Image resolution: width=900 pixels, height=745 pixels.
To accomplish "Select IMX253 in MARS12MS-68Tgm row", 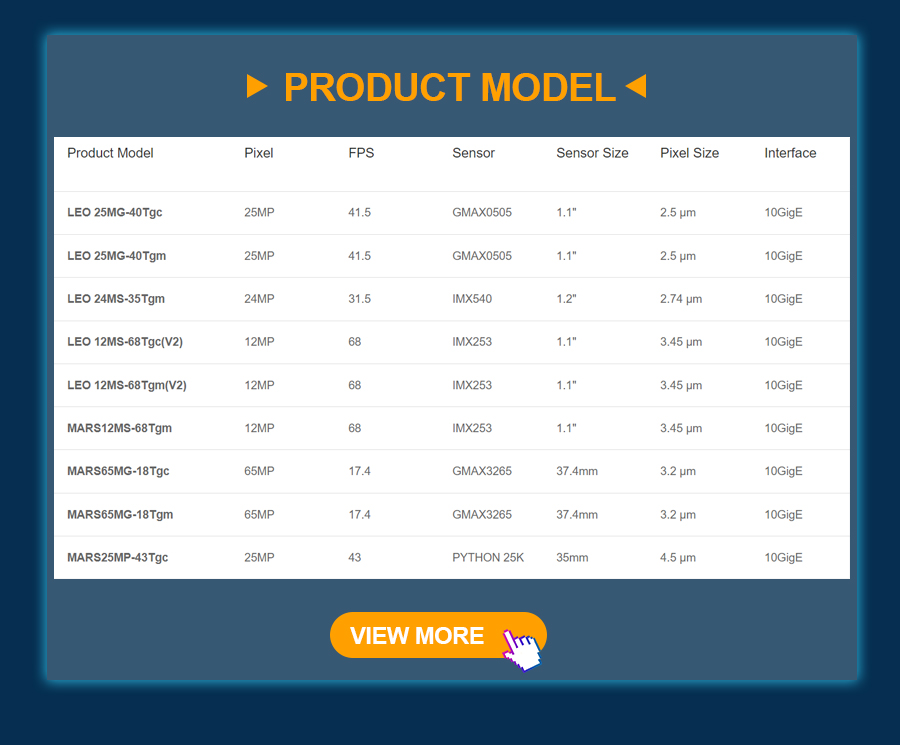I will click(472, 428).
